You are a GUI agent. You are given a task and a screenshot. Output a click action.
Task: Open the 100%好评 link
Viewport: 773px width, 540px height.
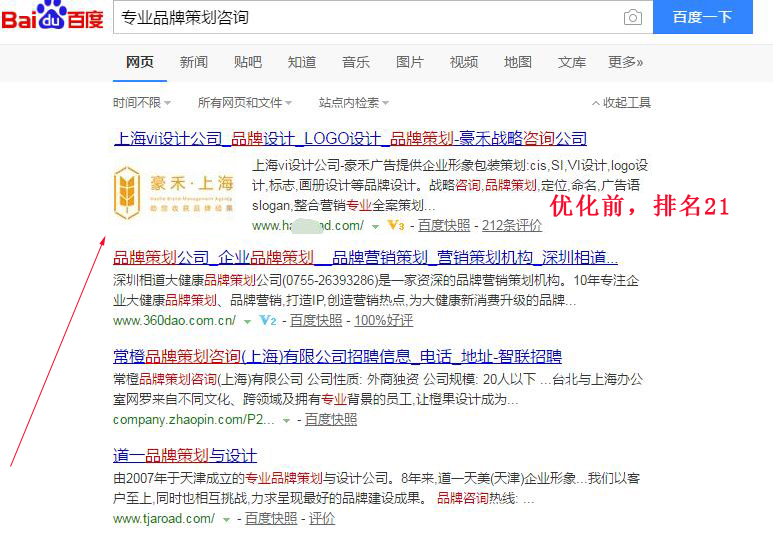pos(384,321)
